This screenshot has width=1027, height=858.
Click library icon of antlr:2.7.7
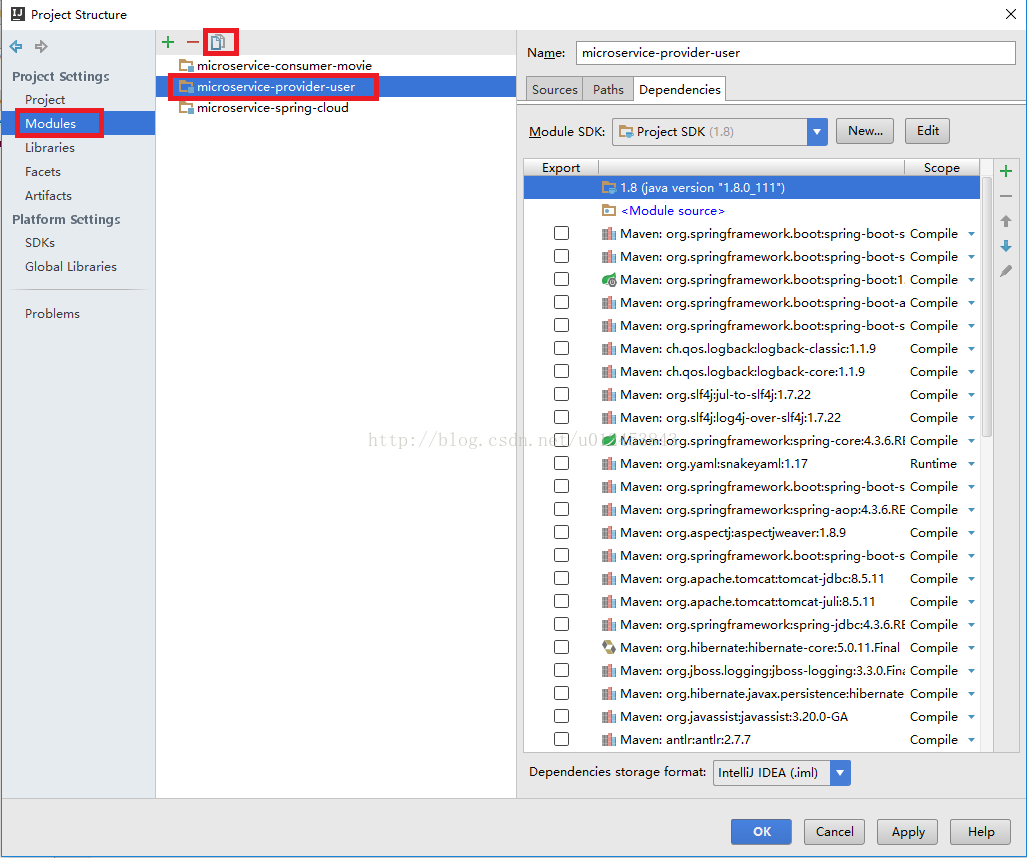tap(609, 739)
